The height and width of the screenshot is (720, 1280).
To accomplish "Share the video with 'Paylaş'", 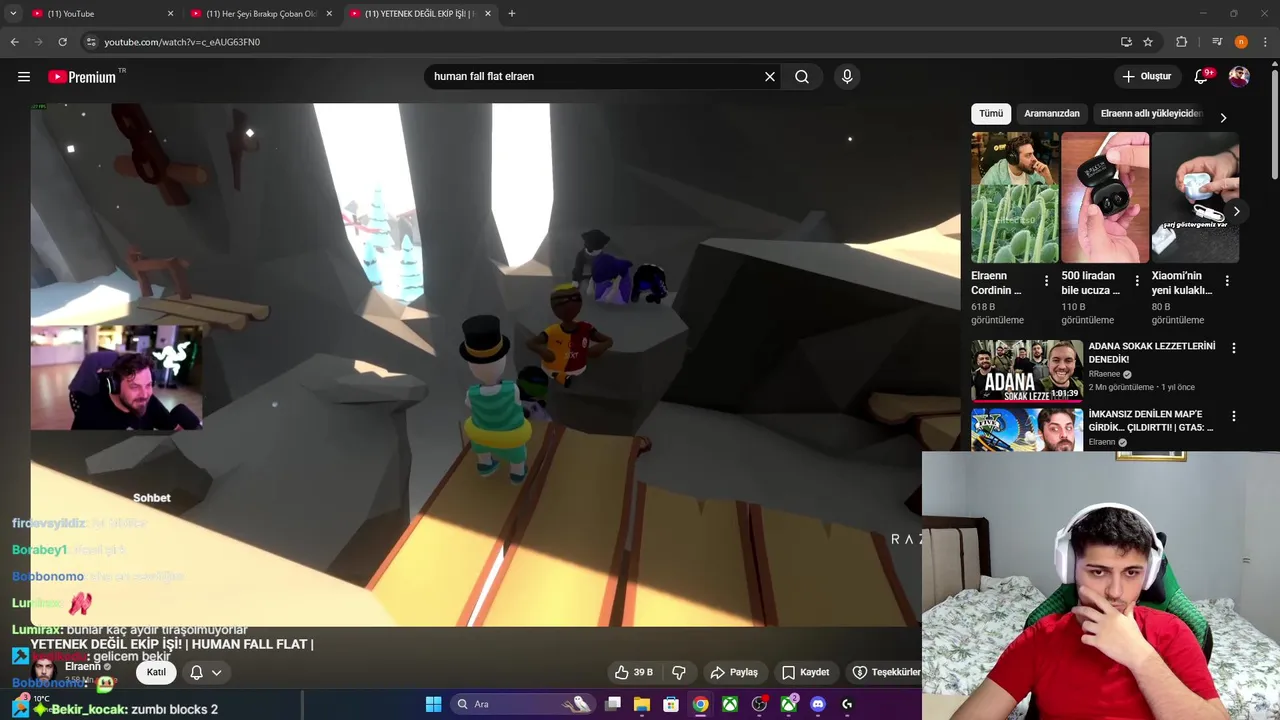I will [734, 672].
